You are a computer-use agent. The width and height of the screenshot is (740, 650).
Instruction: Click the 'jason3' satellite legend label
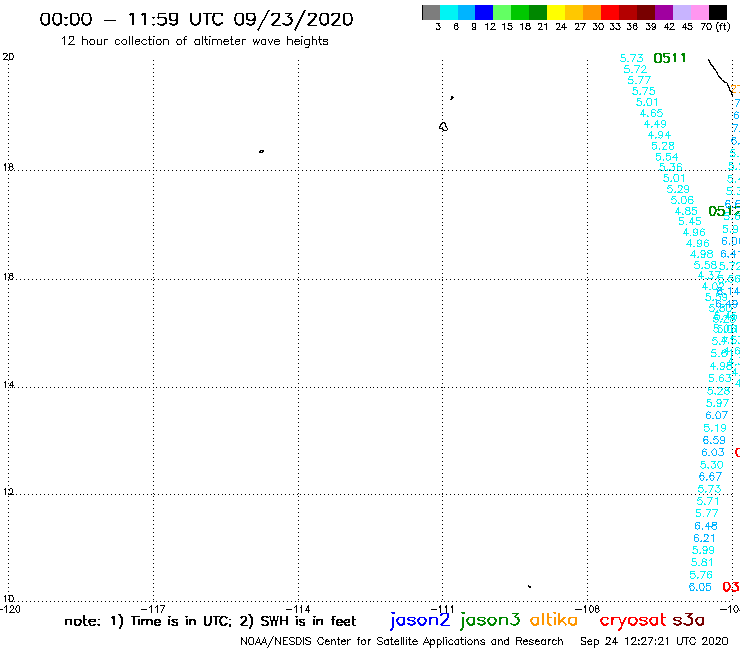490,620
